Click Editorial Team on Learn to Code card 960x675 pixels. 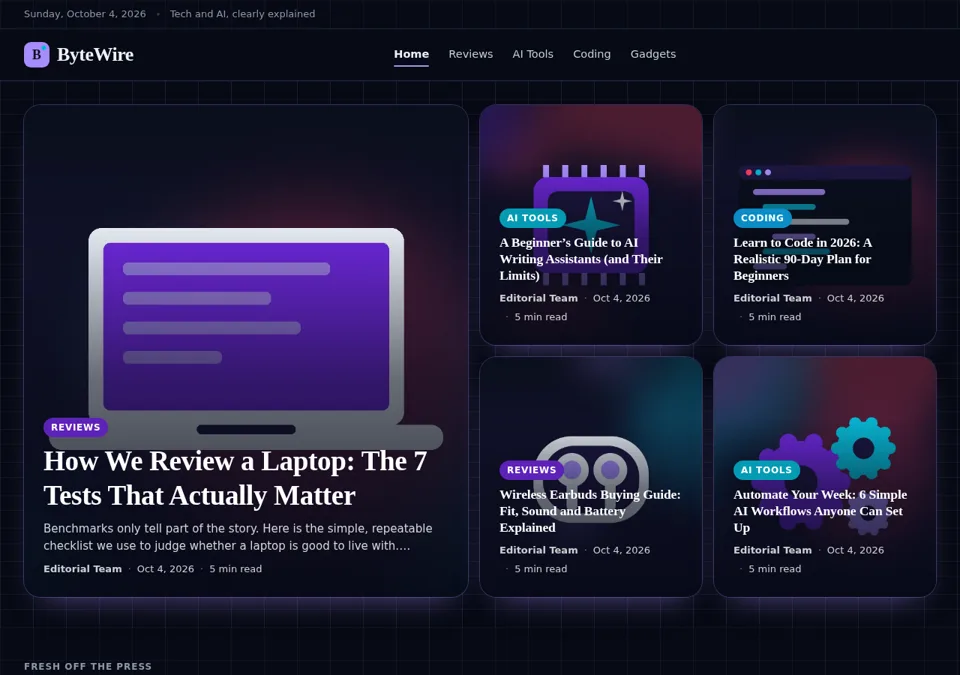pyautogui.click(x=773, y=298)
